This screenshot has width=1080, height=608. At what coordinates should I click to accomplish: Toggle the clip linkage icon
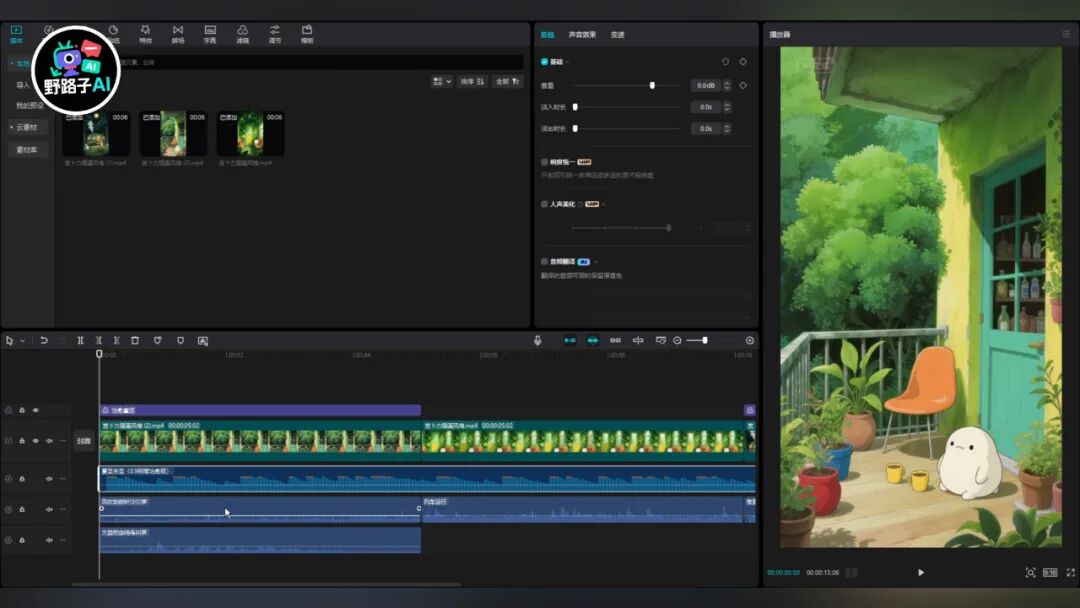(615, 340)
